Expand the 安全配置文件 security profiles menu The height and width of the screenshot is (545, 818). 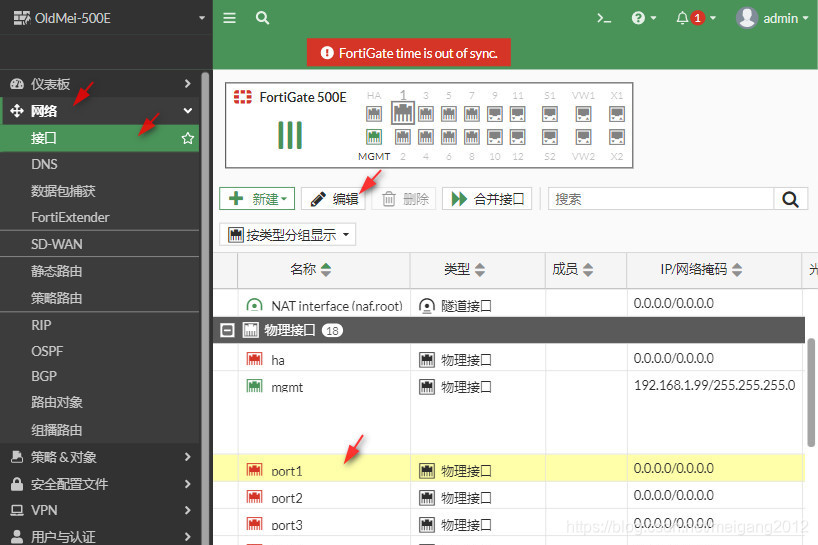point(100,485)
